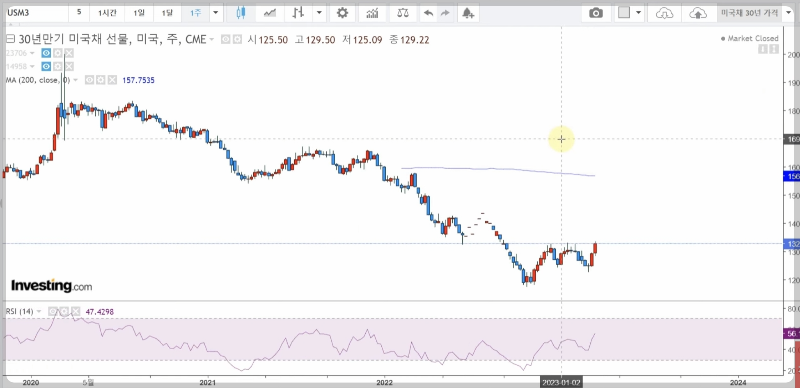Viewport: 800px width, 388px height.
Task: Open the compare scales icon
Action: [x=403, y=13]
